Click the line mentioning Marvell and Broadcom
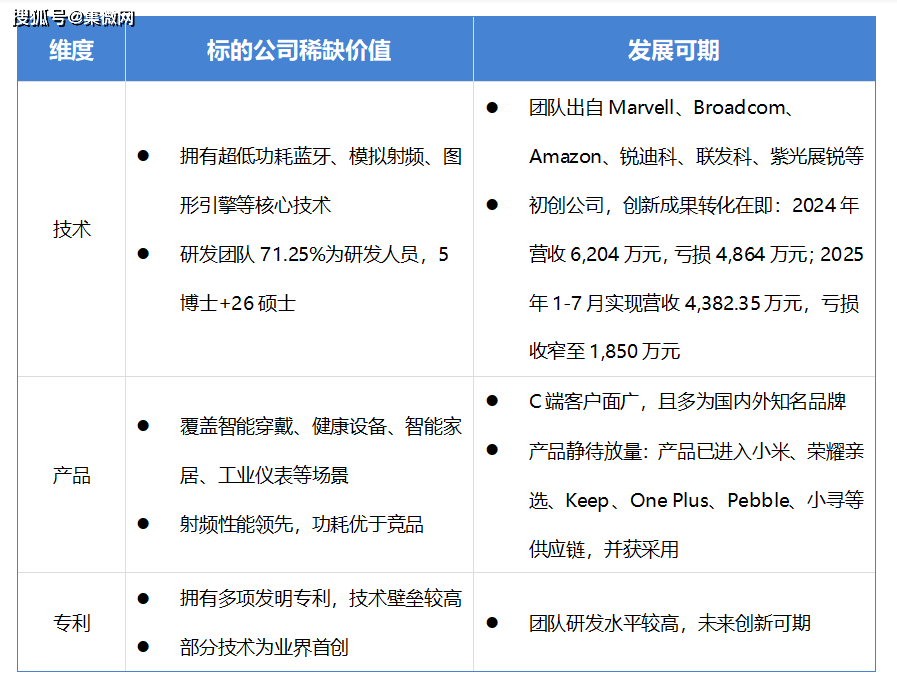Viewport: 897px width, 684px height. 660,108
